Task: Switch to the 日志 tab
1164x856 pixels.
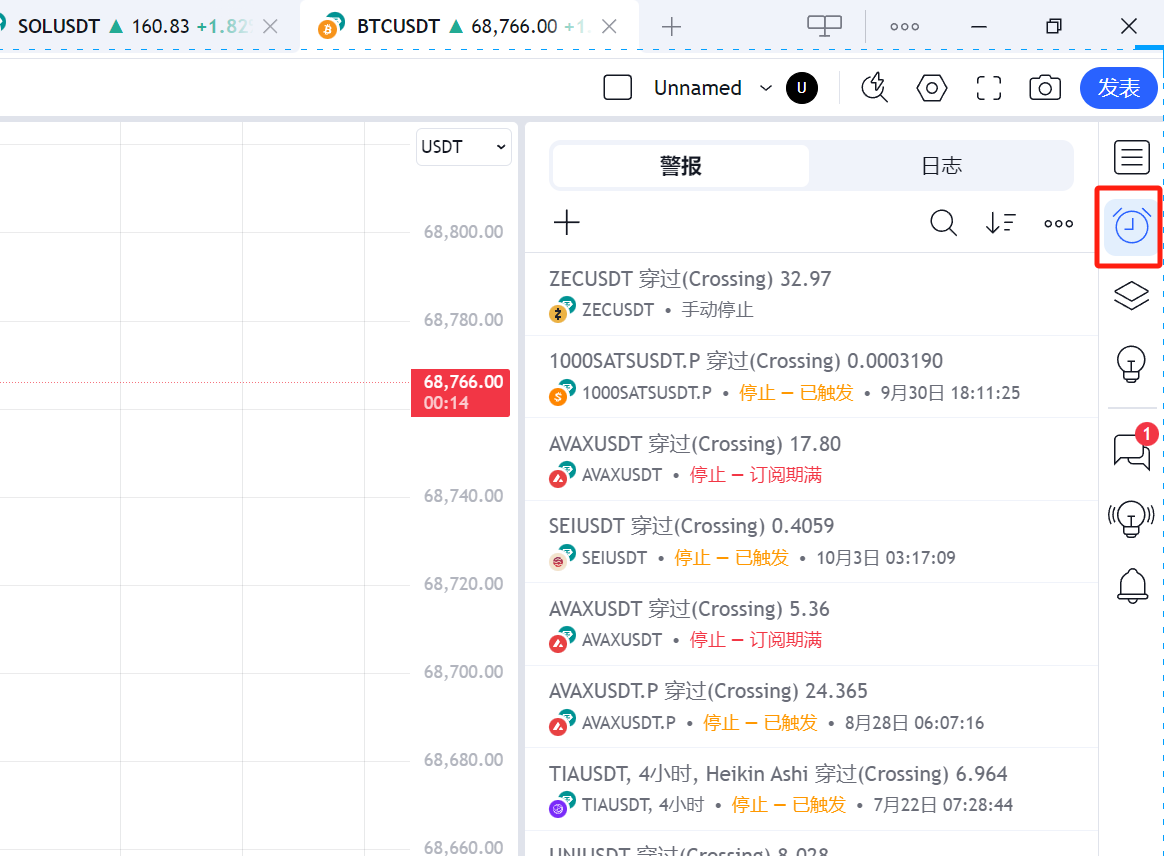Action: [941, 166]
